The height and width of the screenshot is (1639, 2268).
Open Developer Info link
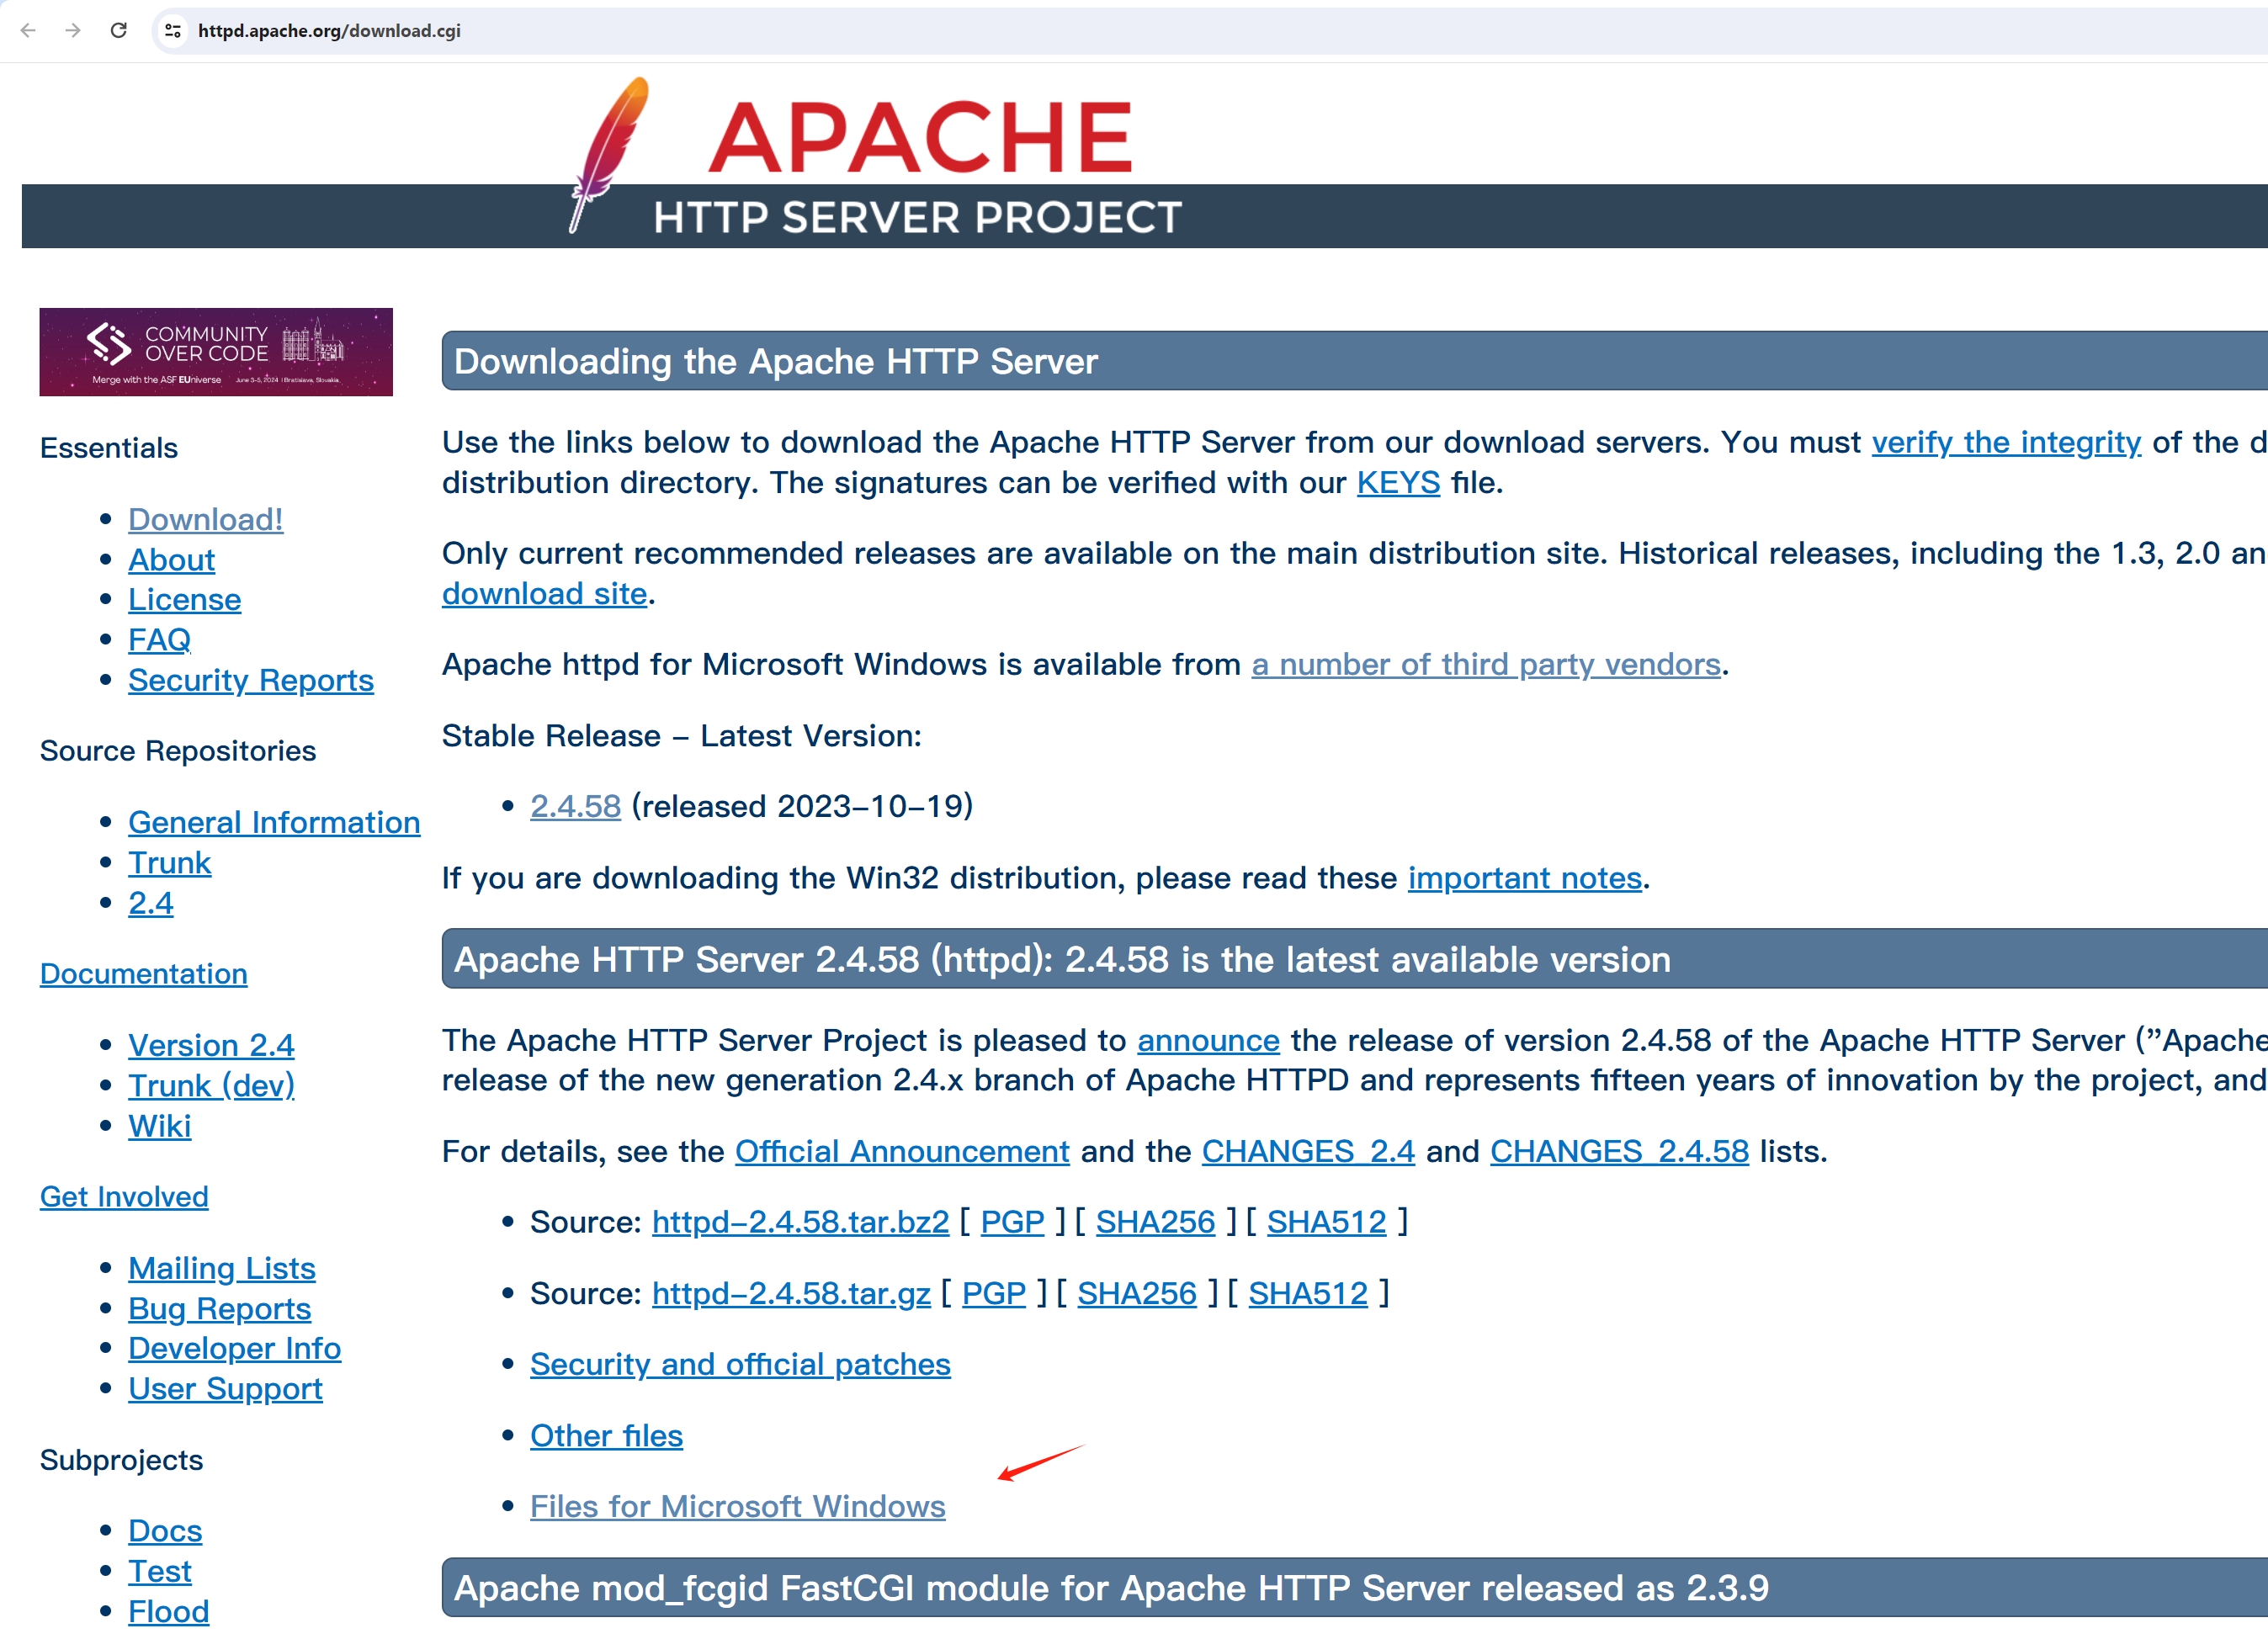pyautogui.click(x=234, y=1349)
